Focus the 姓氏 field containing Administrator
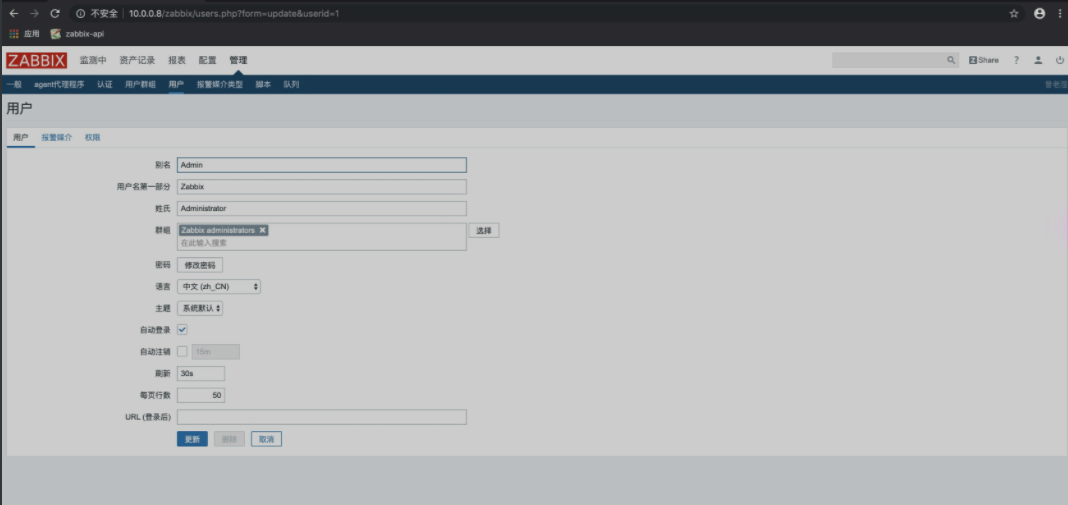 (x=321, y=208)
